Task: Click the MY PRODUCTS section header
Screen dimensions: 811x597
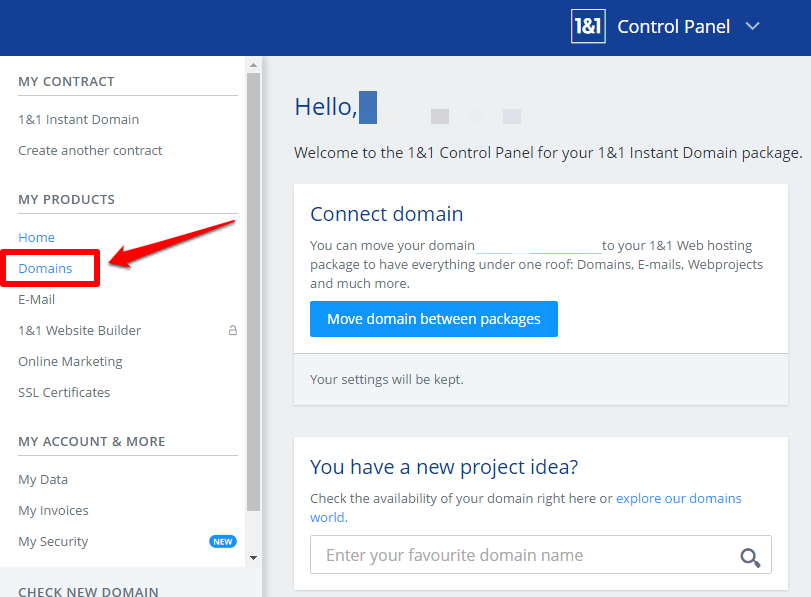Action: (x=66, y=200)
